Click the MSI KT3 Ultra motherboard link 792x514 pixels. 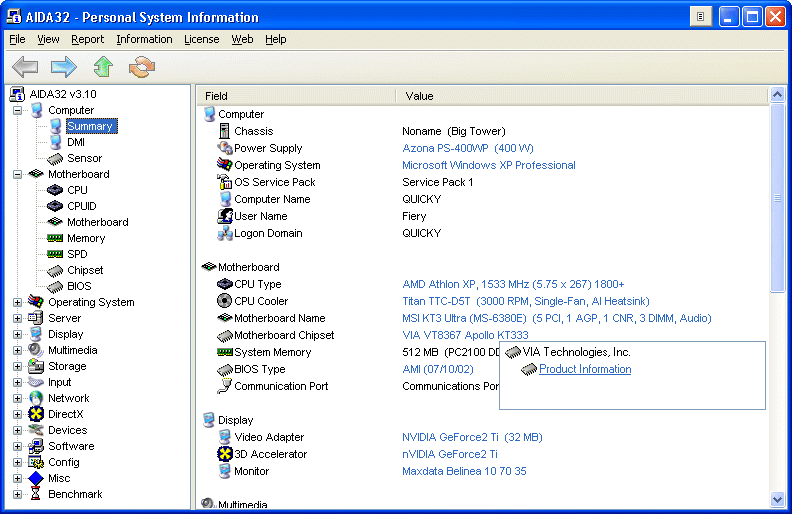pyautogui.click(x=557, y=319)
